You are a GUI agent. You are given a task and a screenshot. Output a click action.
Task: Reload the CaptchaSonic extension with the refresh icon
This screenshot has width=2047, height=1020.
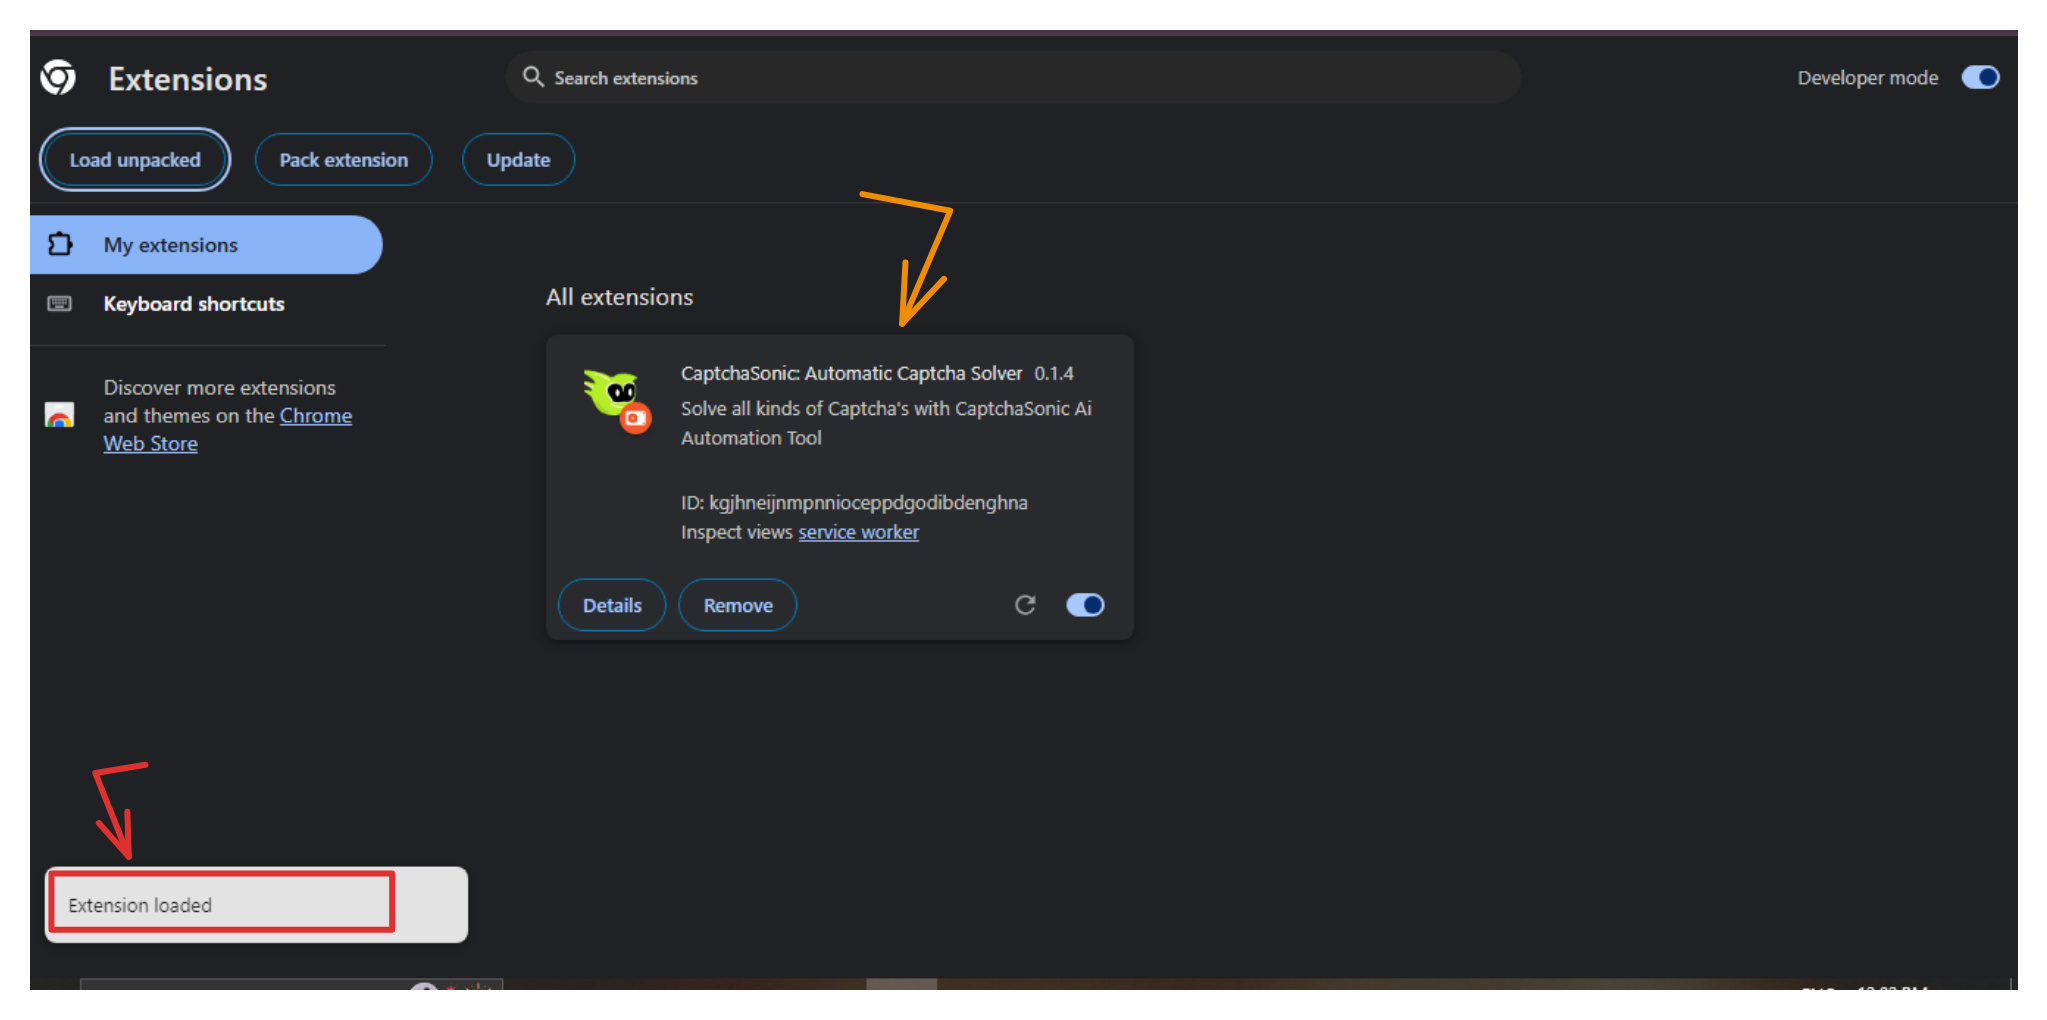pyautogui.click(x=1025, y=605)
